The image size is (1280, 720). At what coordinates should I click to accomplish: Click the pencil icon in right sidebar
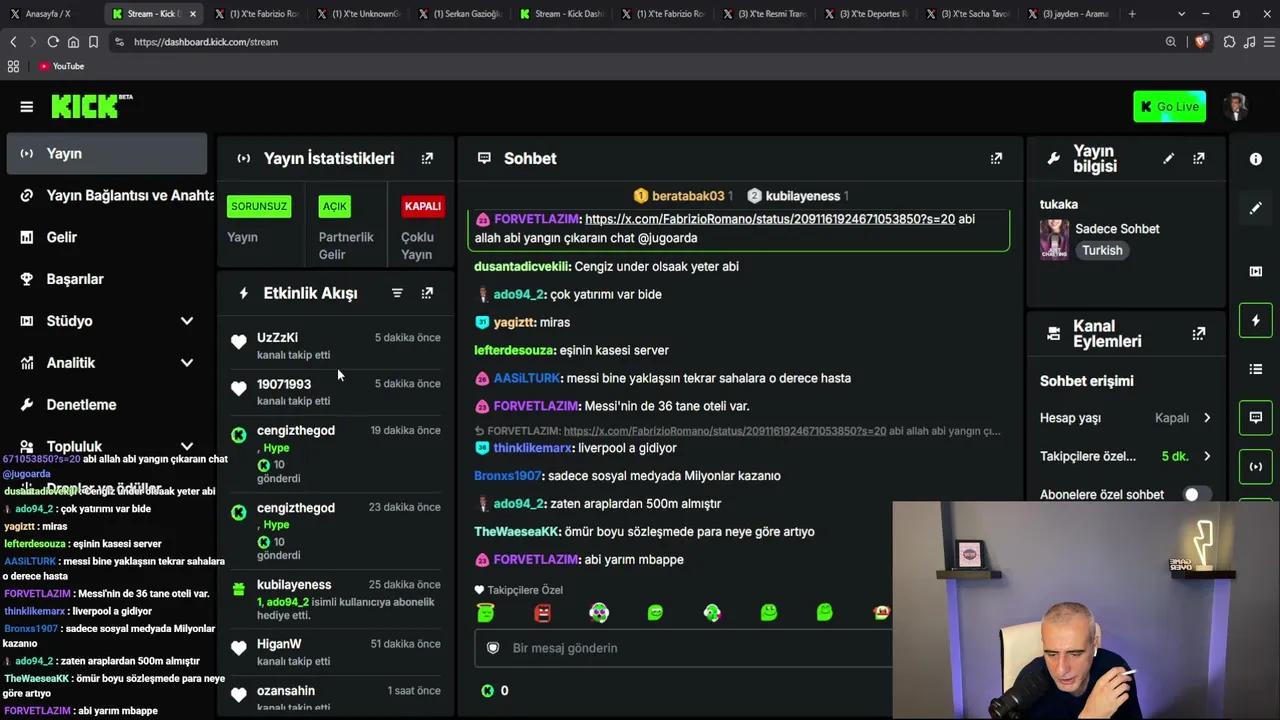[1256, 208]
